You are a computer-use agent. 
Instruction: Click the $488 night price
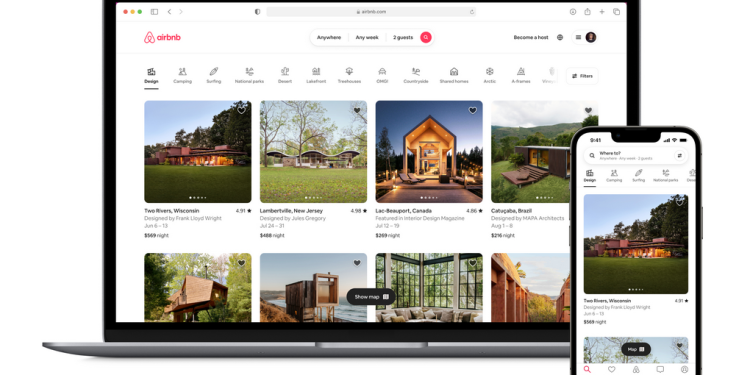pyautogui.click(x=272, y=235)
